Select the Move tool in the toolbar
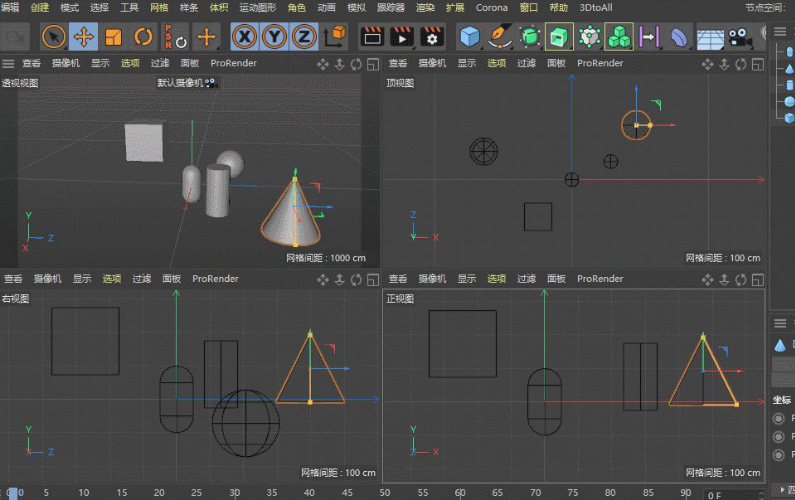Image resolution: width=795 pixels, height=500 pixels. coord(84,38)
